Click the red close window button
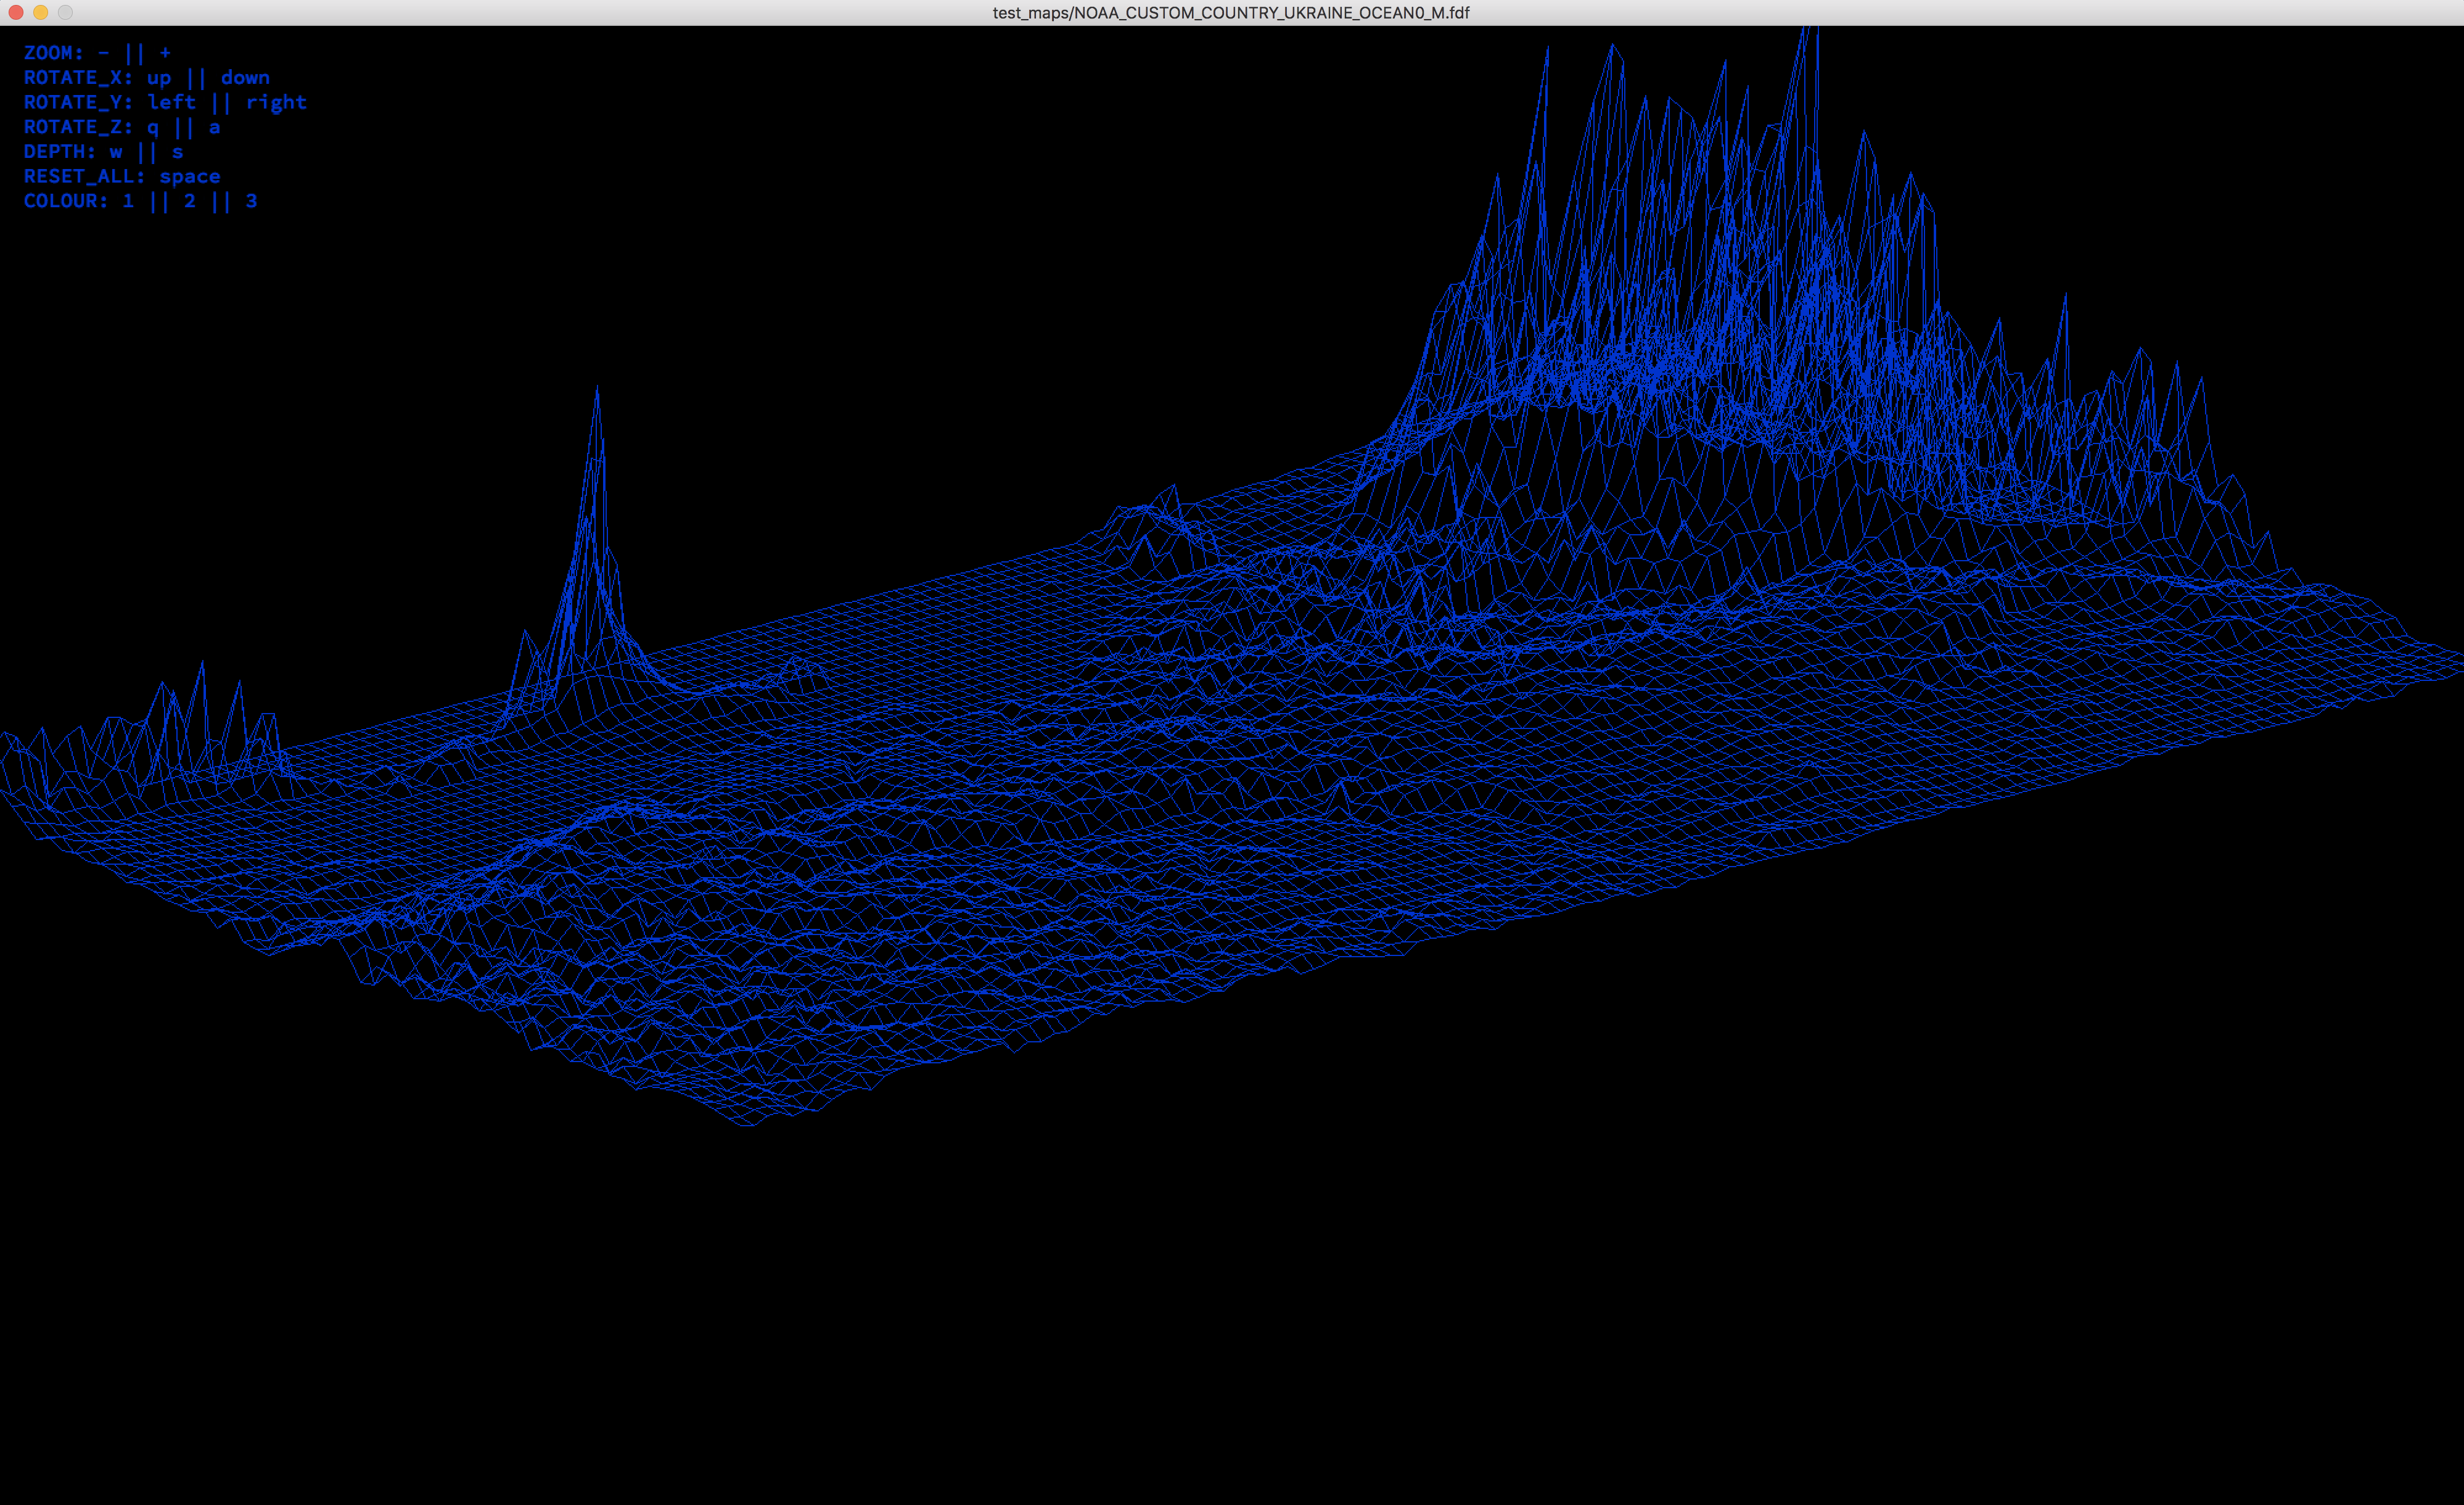The image size is (2464, 1505). tap(16, 12)
